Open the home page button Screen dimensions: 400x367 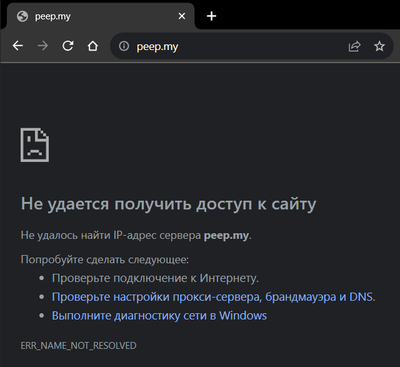pyautogui.click(x=93, y=46)
